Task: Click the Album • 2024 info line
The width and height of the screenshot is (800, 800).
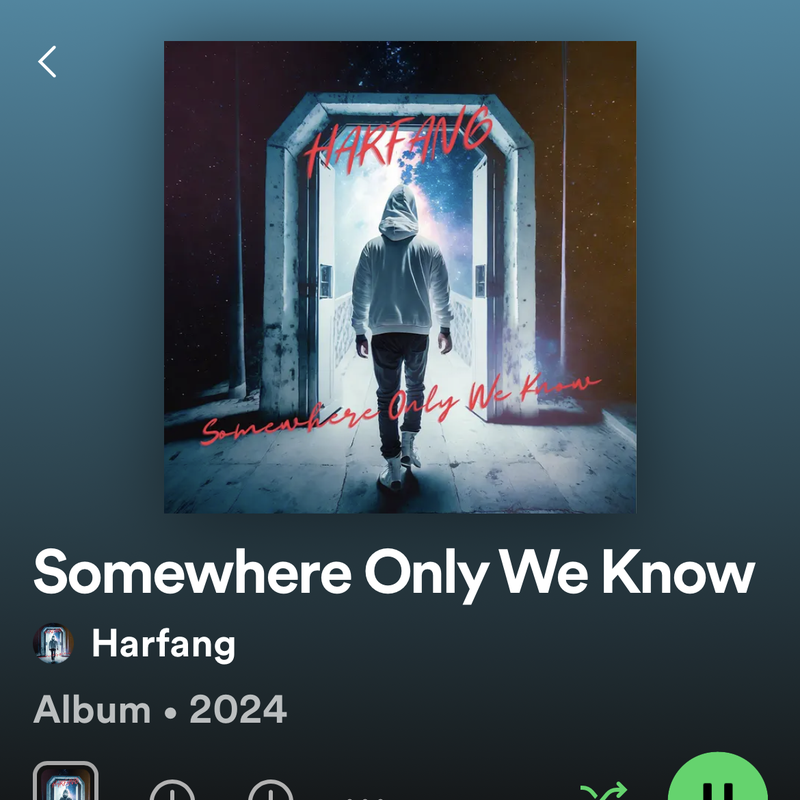Action: pyautogui.click(x=160, y=709)
